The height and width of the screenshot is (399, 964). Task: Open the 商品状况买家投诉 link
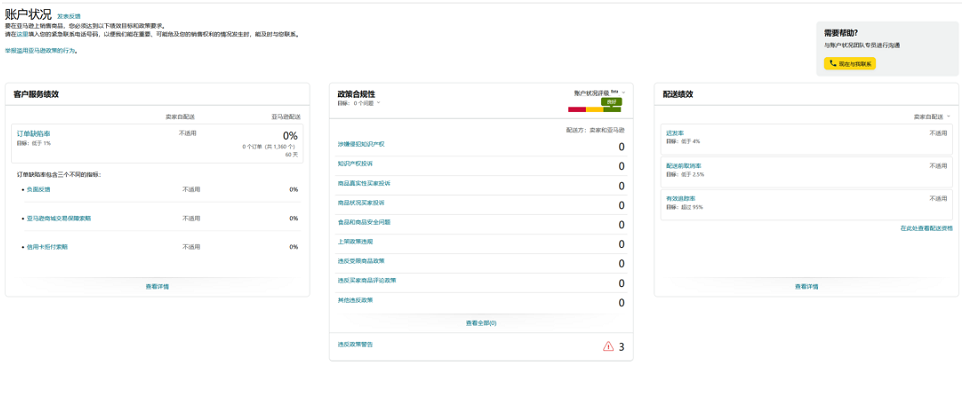361,202
